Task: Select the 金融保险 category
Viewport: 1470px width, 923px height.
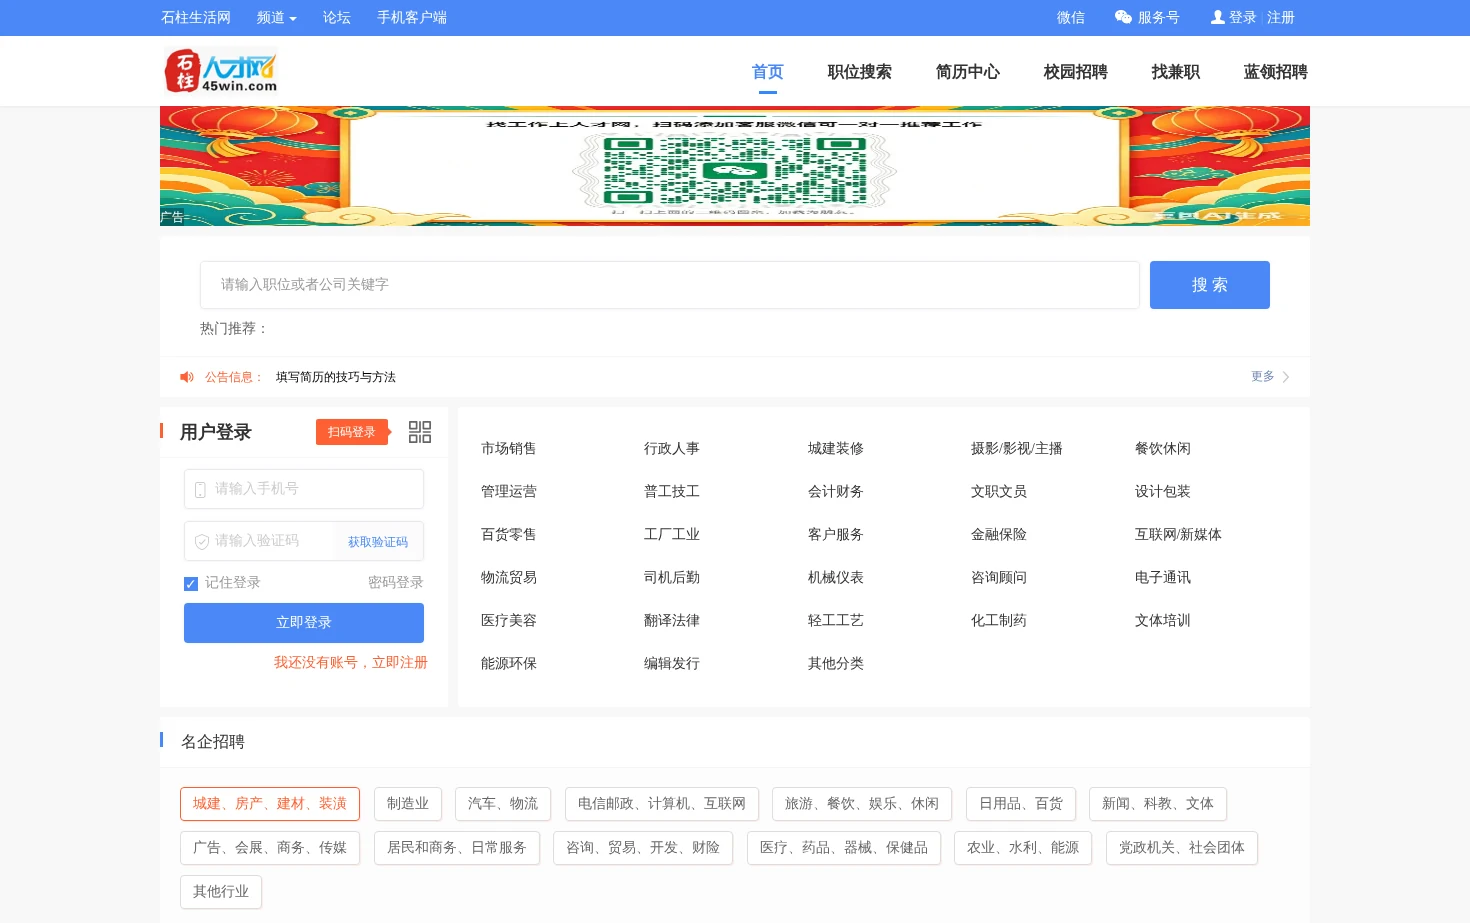Action: click(x=999, y=534)
